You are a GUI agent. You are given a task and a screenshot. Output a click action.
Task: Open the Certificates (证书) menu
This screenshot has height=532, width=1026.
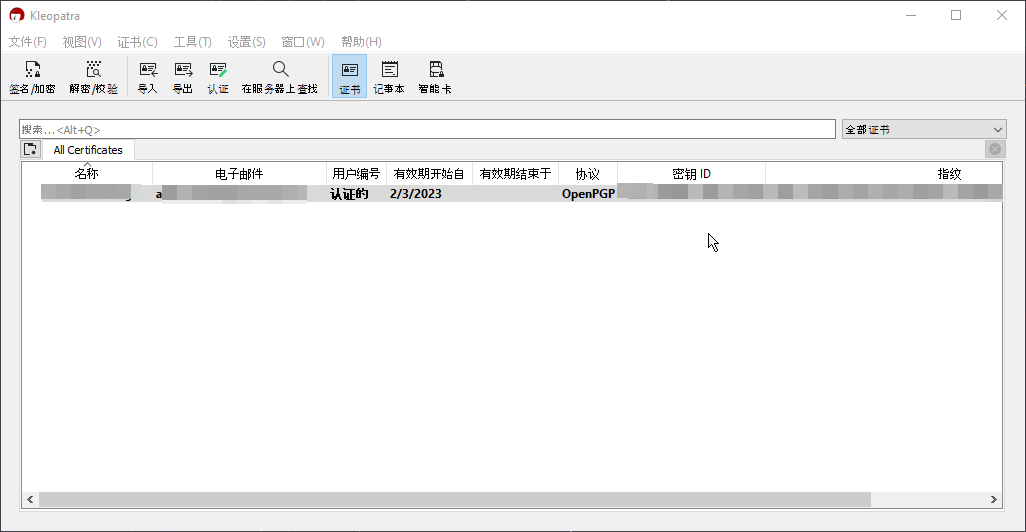(x=137, y=42)
